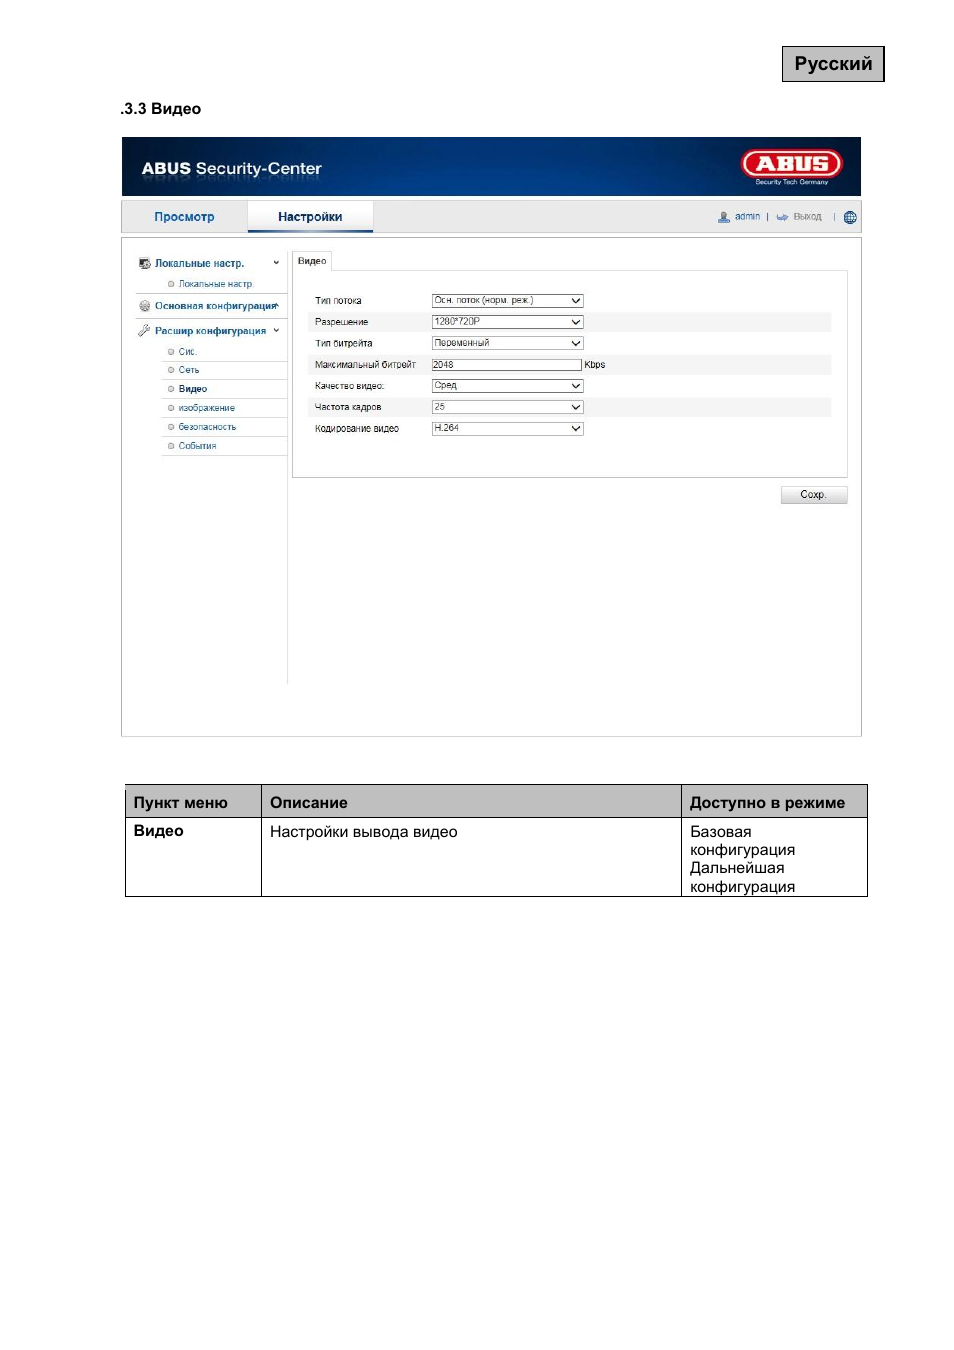
Task: Open the Качество видео dropdown
Action: [x=507, y=386]
